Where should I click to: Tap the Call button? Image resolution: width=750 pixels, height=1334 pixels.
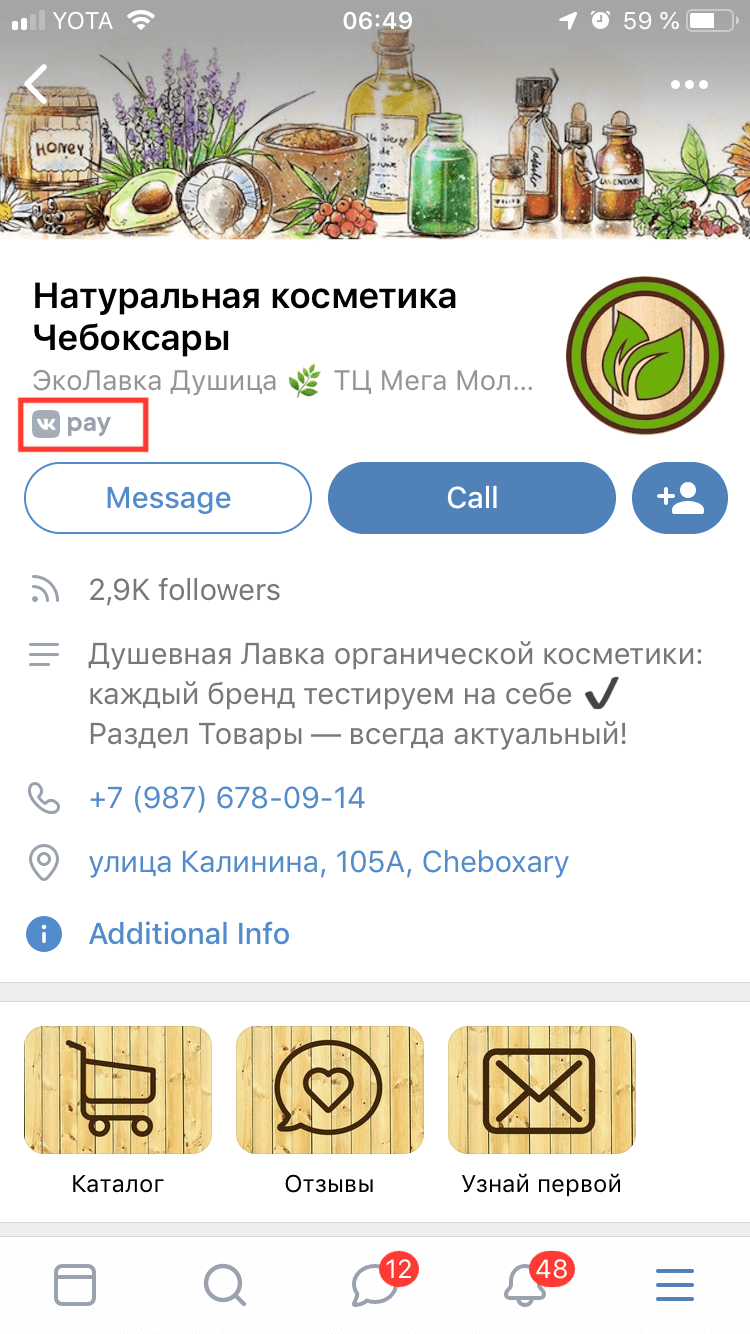pyautogui.click(x=472, y=498)
